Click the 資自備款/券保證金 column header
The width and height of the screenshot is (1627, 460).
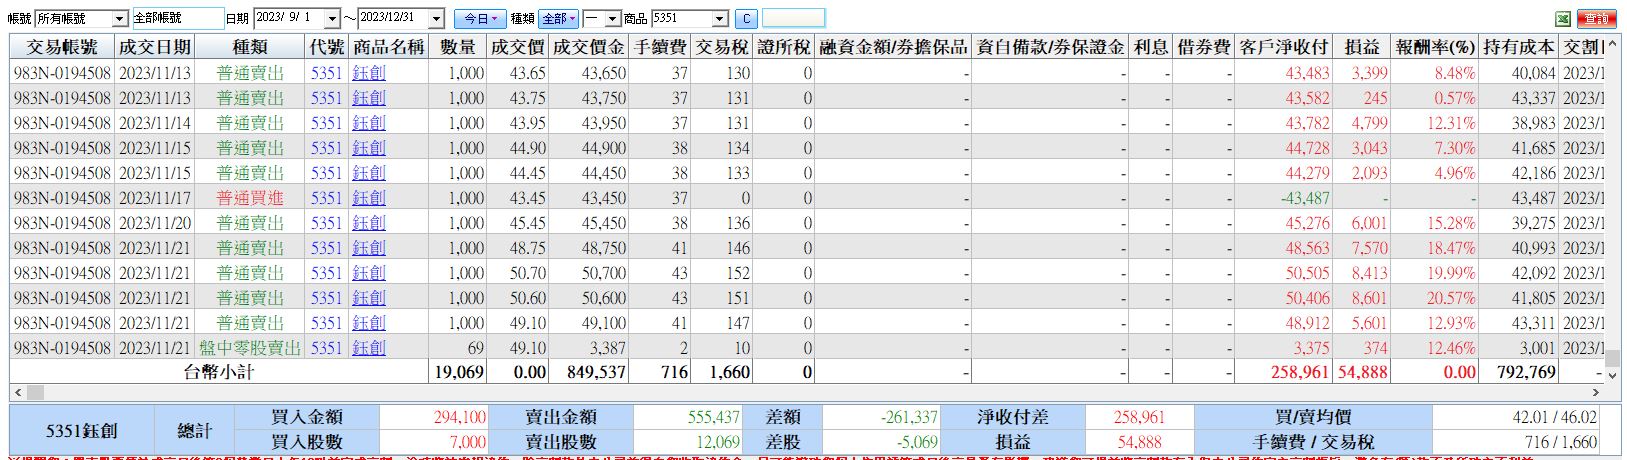tap(1050, 47)
